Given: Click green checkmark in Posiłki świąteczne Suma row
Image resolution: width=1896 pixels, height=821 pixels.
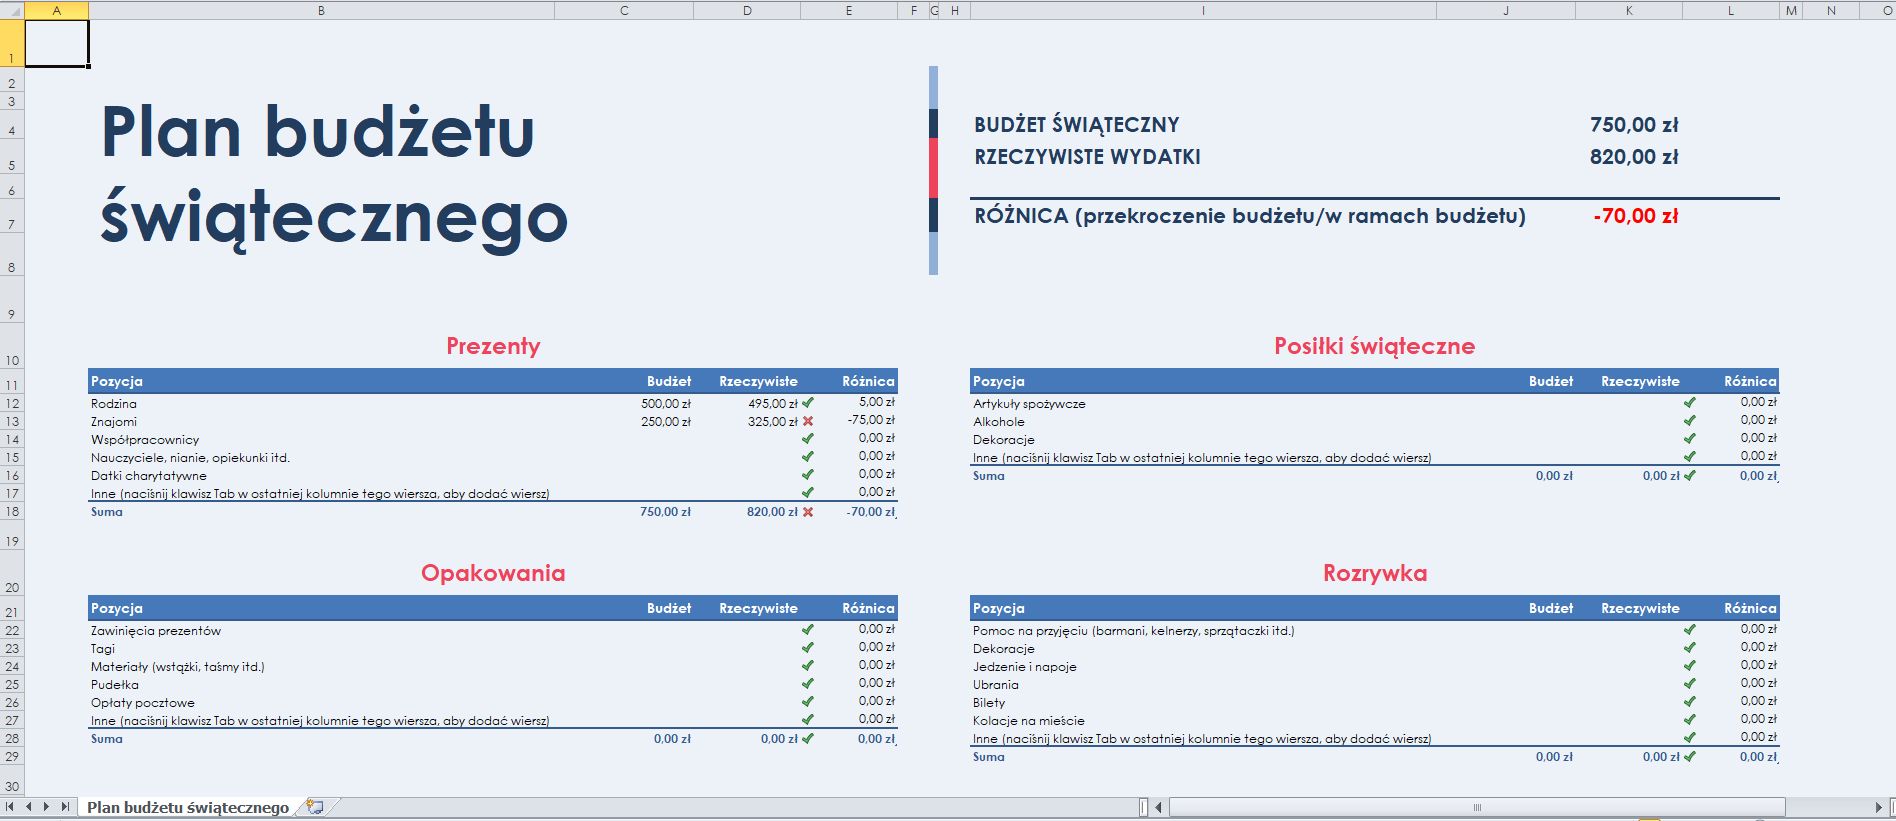Looking at the screenshot, I should [1690, 475].
